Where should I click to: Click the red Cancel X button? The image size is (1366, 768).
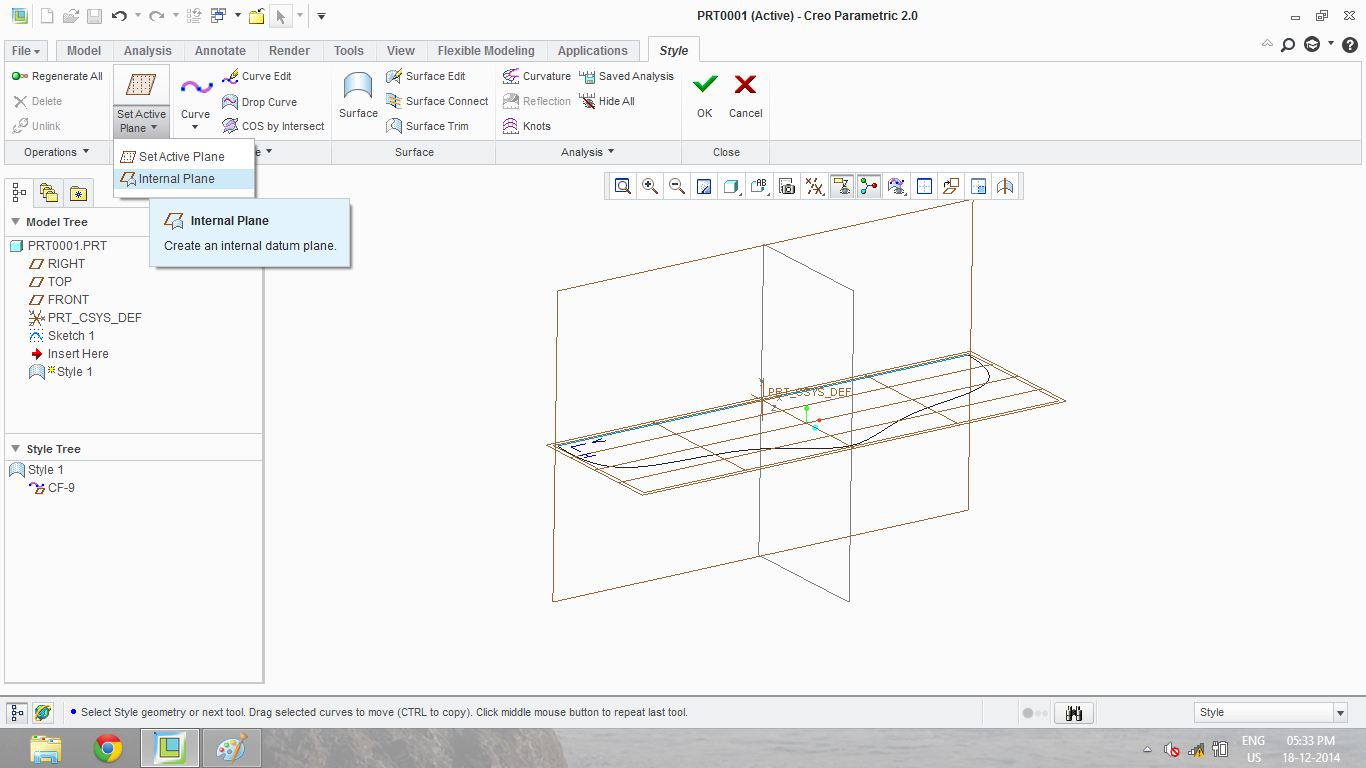(745, 84)
